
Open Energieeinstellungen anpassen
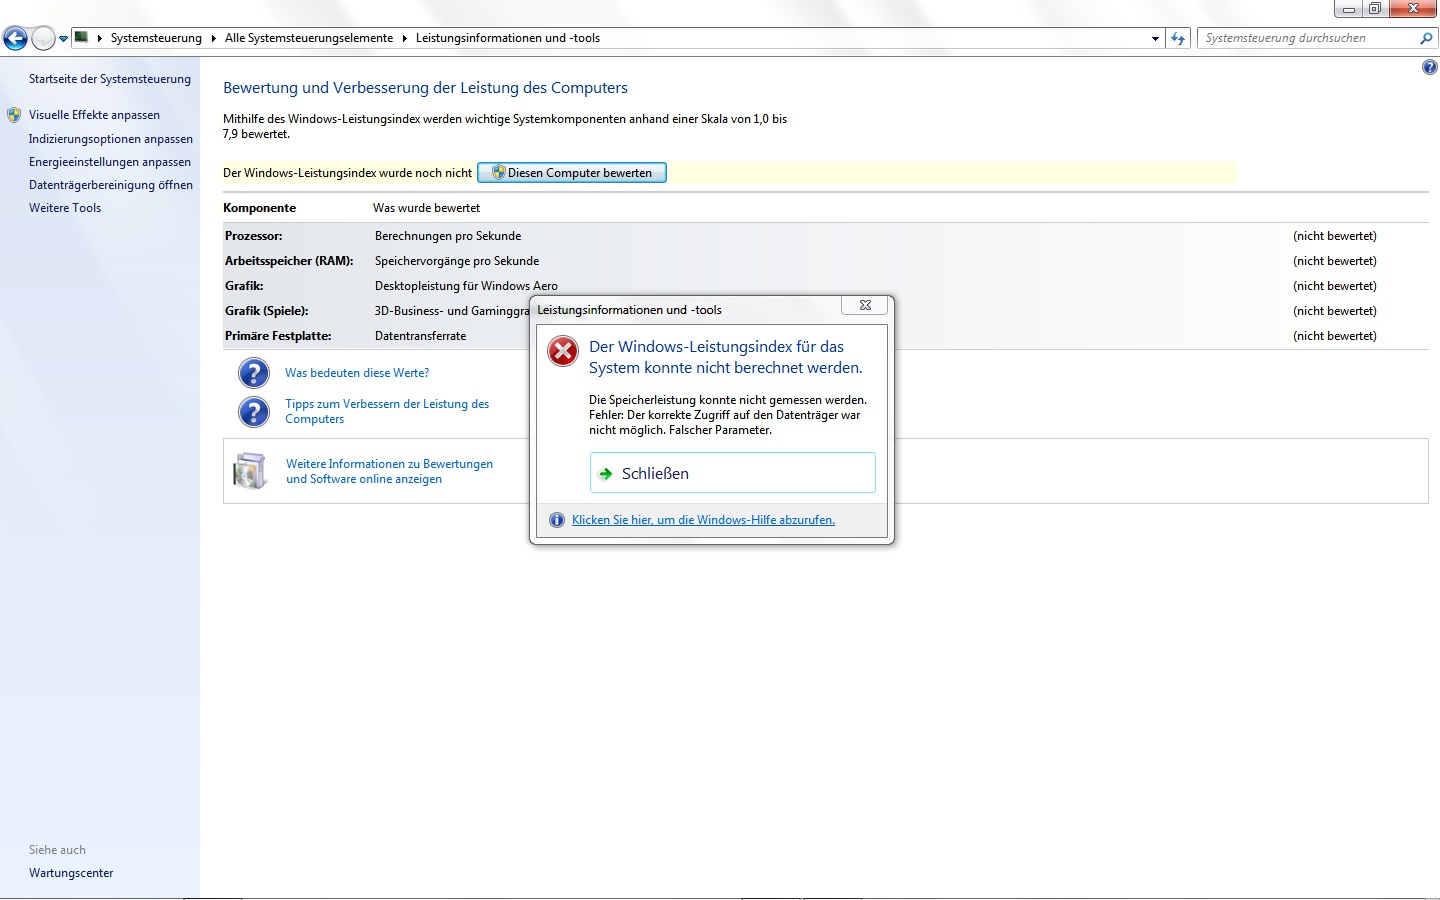110,162
